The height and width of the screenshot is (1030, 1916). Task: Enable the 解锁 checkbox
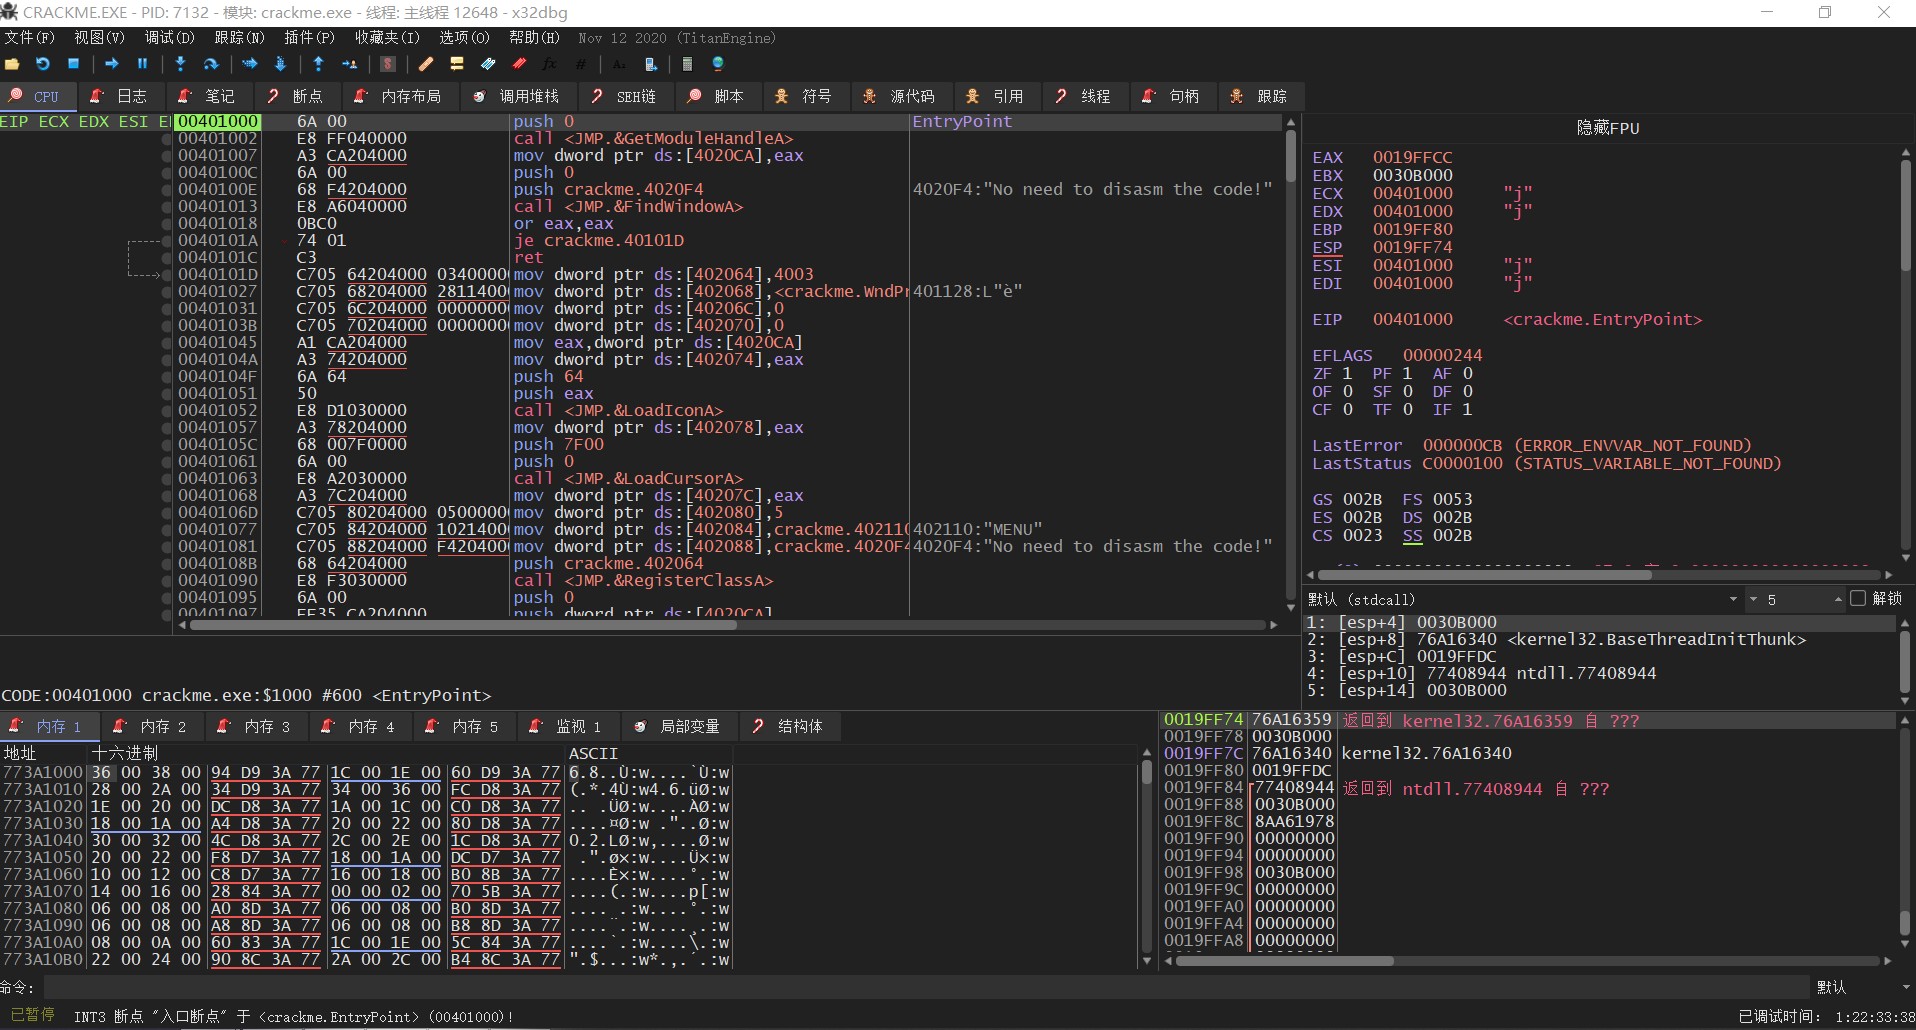pyautogui.click(x=1858, y=598)
